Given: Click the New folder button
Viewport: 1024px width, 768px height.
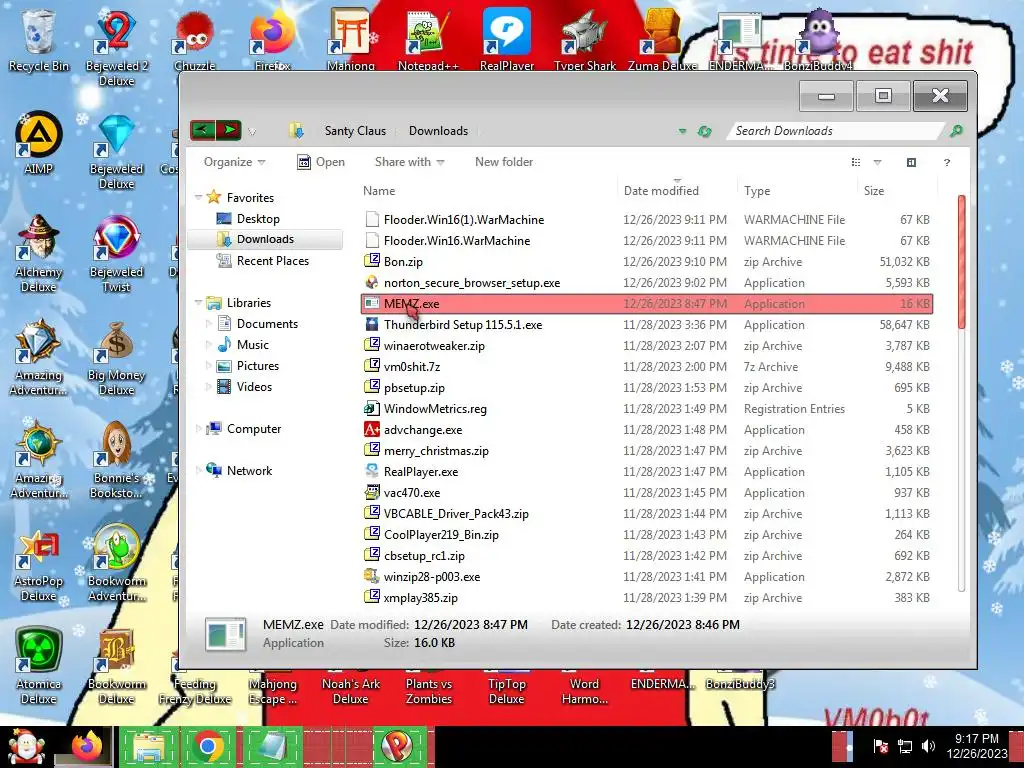Looking at the screenshot, I should 504,162.
